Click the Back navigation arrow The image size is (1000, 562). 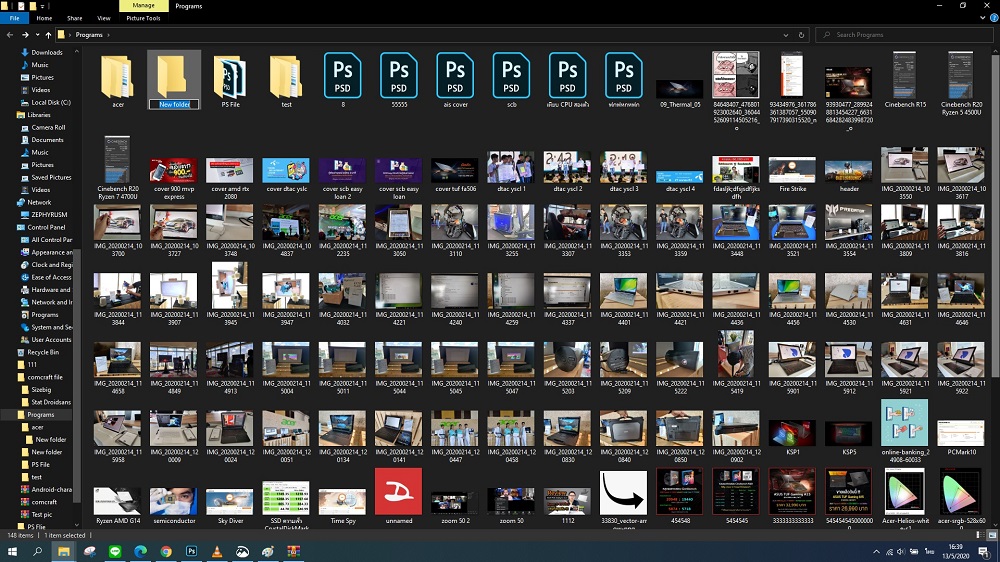[x=10, y=35]
